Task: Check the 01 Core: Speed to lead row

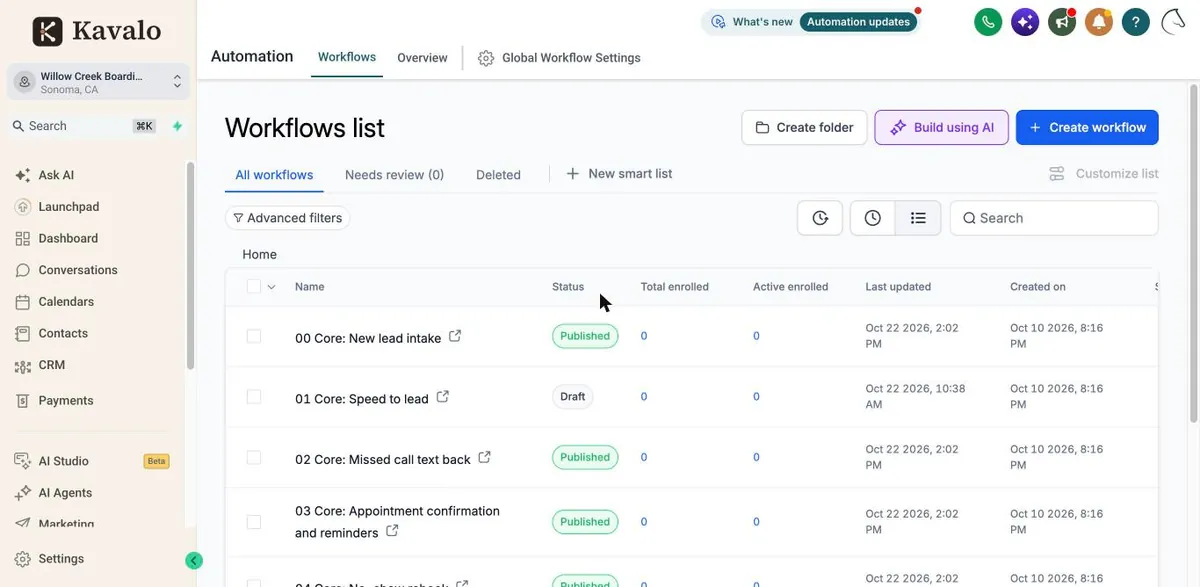Action: pos(253,397)
